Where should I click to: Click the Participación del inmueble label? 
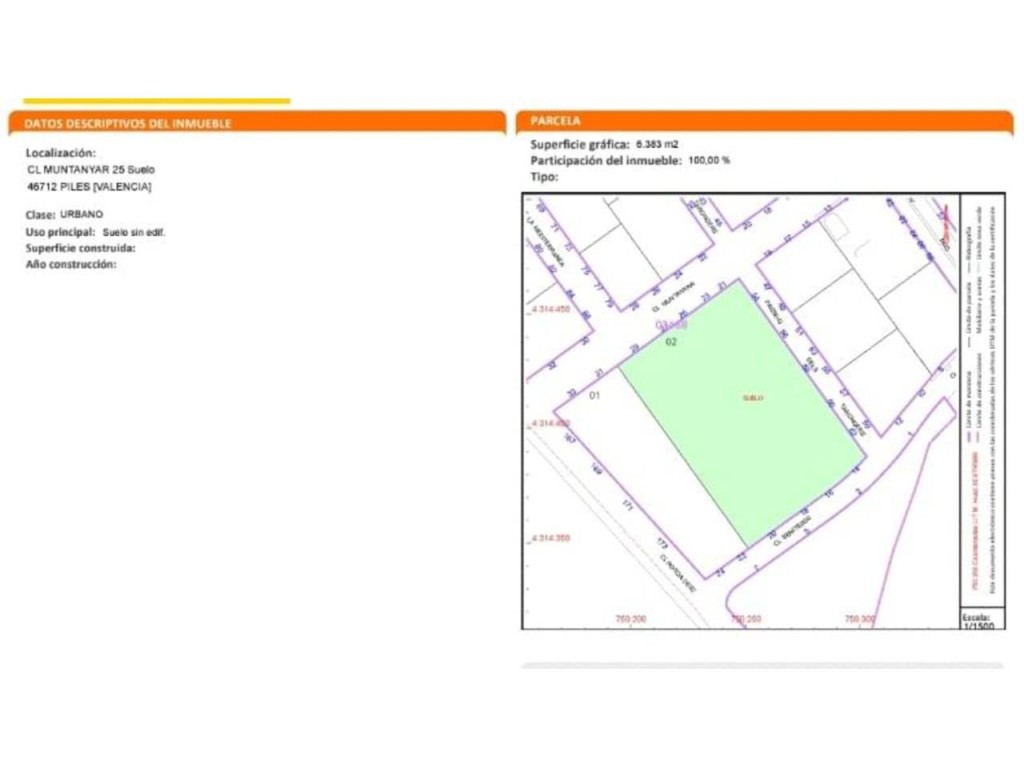tap(606, 161)
